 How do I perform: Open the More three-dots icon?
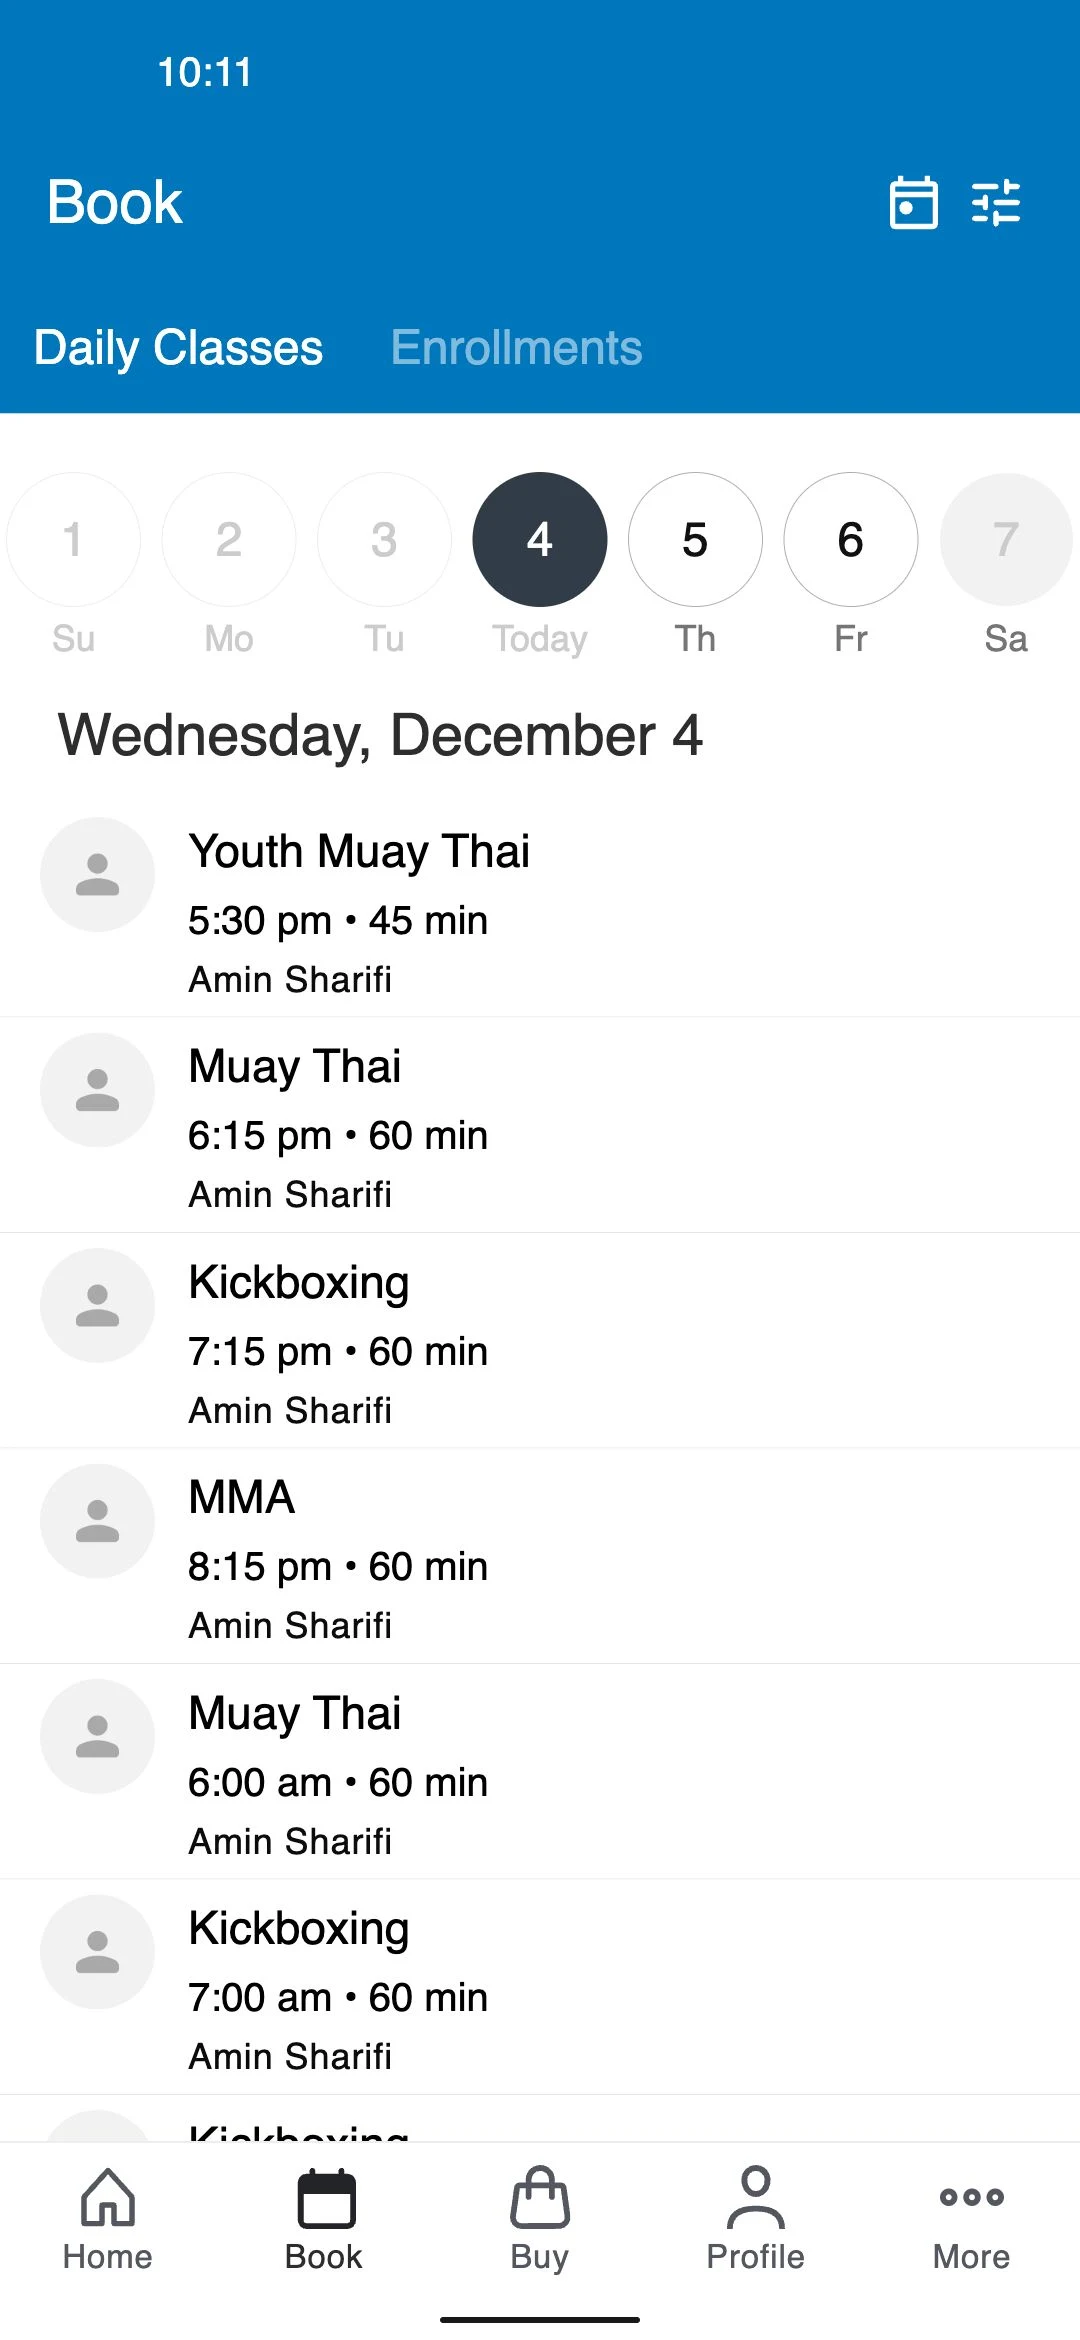click(972, 2197)
